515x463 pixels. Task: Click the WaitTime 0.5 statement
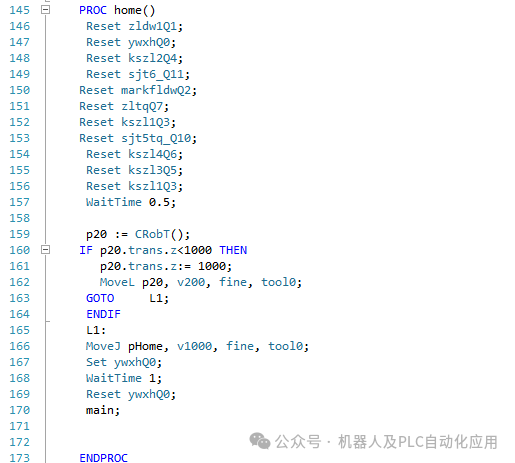pyautogui.click(x=131, y=202)
